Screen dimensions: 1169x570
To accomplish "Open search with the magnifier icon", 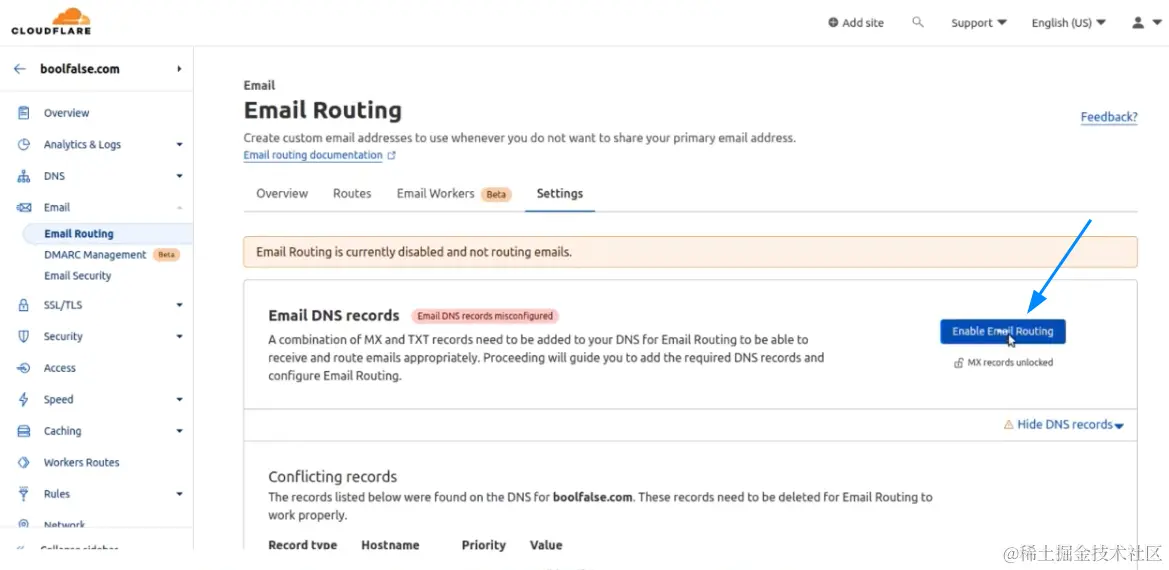I will click(x=918, y=22).
